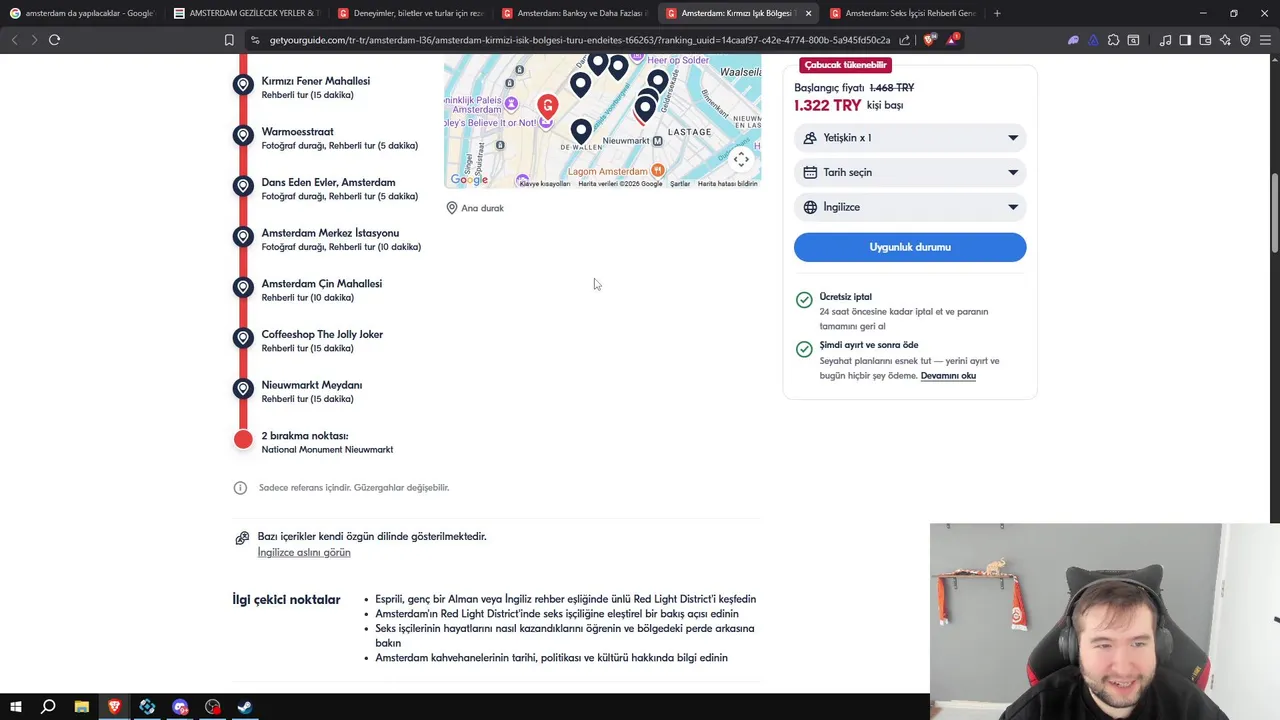Click the browser forward arrow

(34, 40)
